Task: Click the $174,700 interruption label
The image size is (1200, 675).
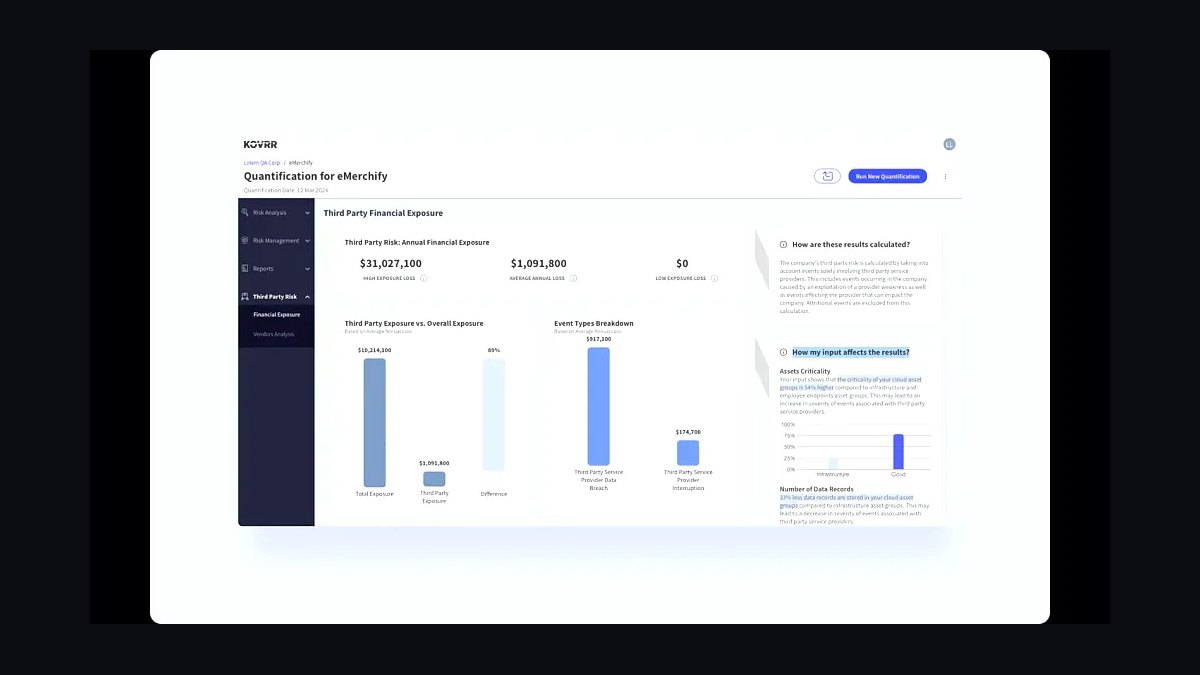Action: [x=688, y=432]
